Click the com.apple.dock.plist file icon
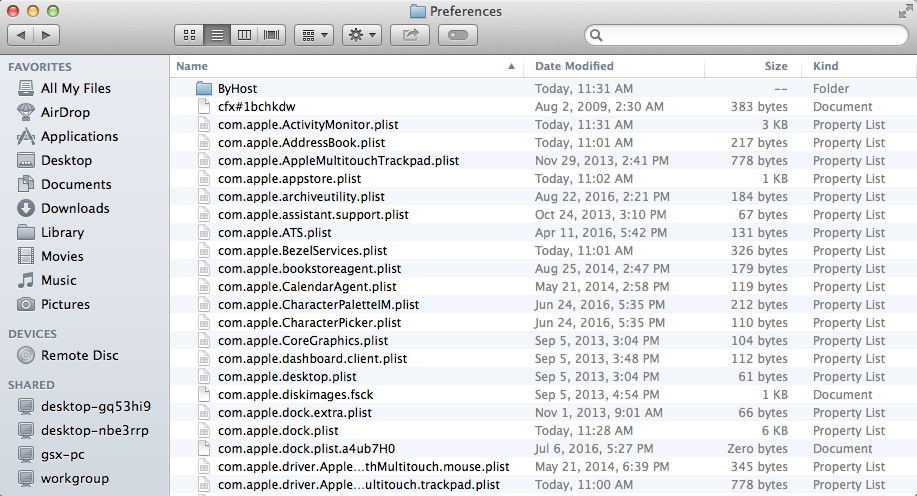Viewport: 917px width, 496px height. tap(204, 431)
